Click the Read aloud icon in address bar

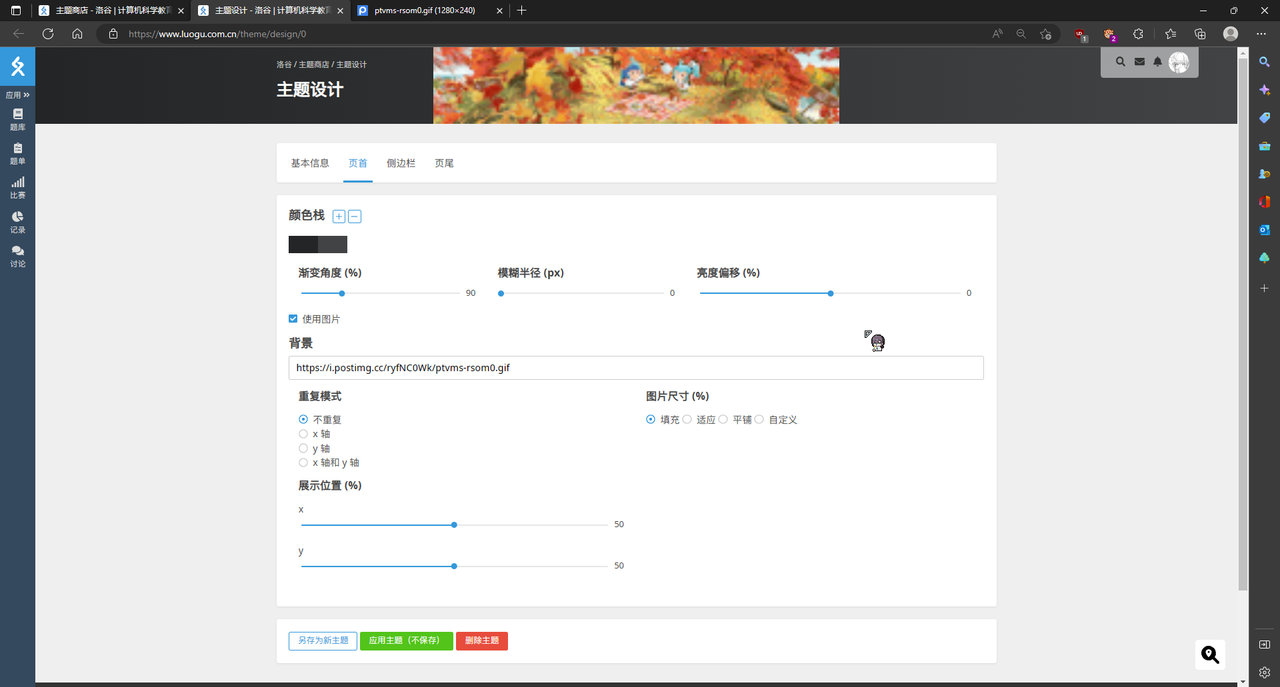(x=997, y=33)
